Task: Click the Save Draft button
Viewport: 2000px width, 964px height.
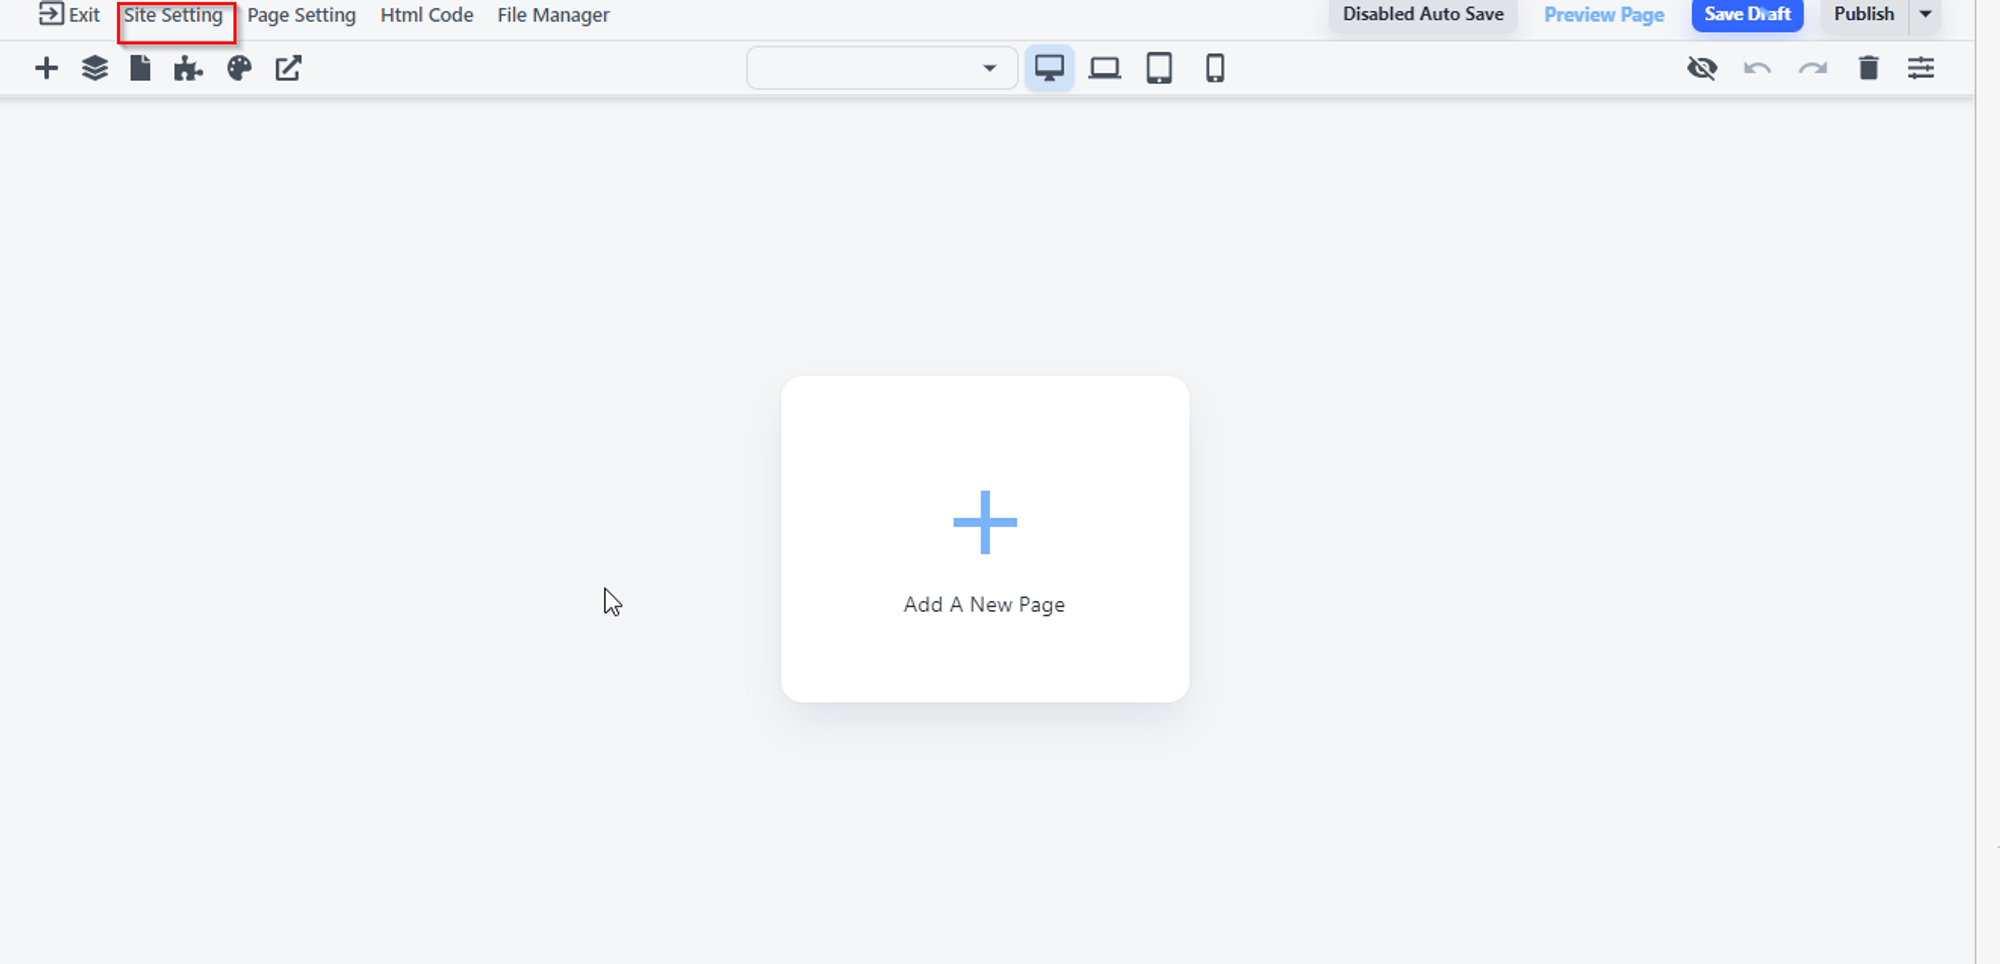Action: [1748, 15]
